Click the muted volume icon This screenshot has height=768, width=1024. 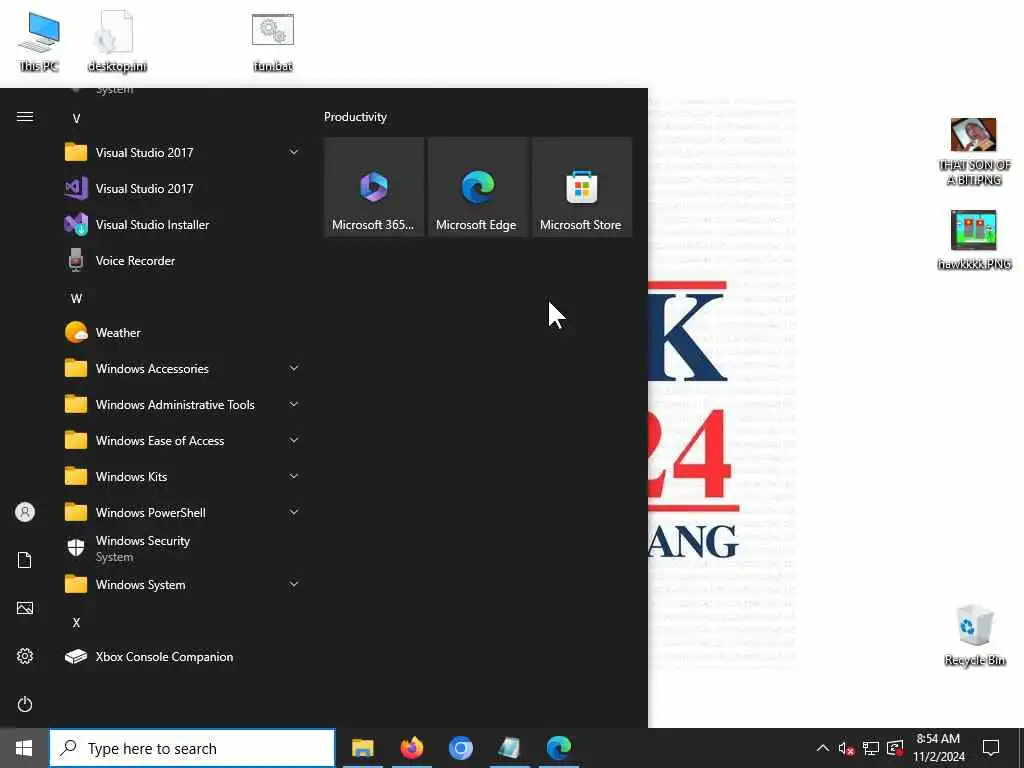click(x=846, y=748)
